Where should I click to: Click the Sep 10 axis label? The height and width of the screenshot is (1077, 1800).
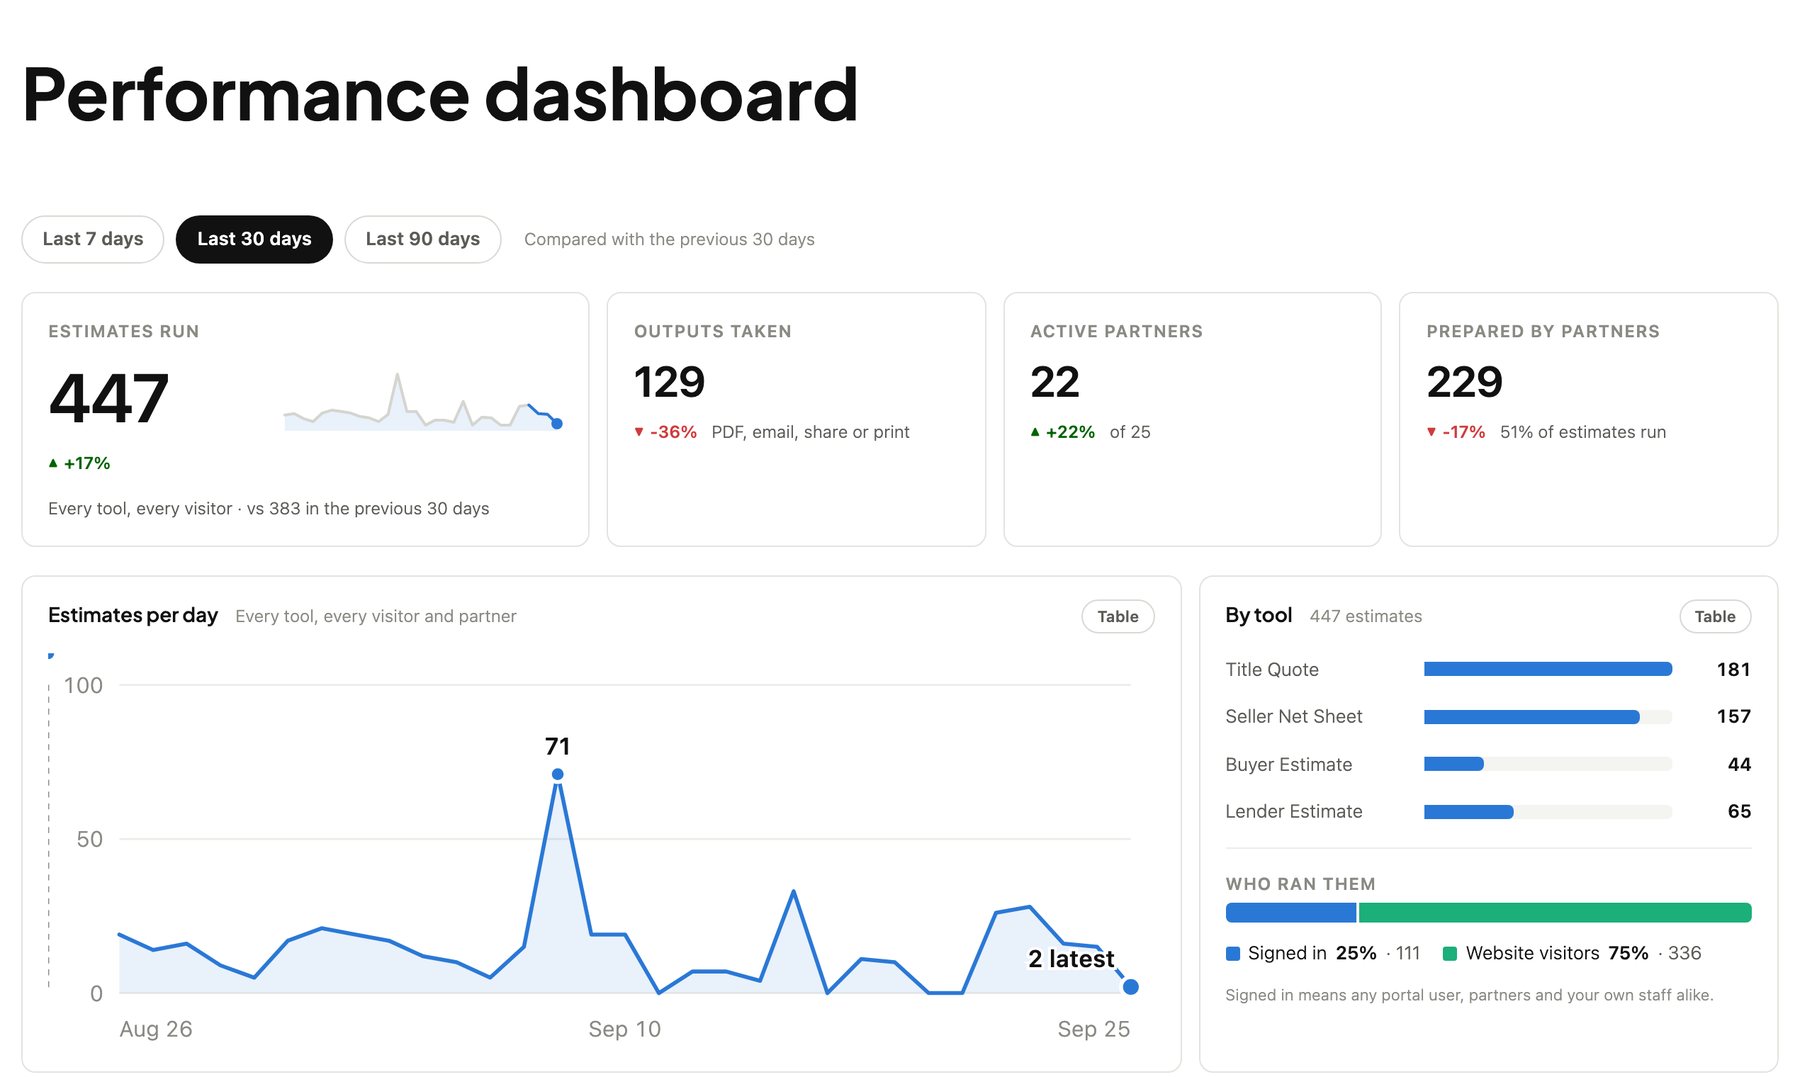[x=625, y=1029]
